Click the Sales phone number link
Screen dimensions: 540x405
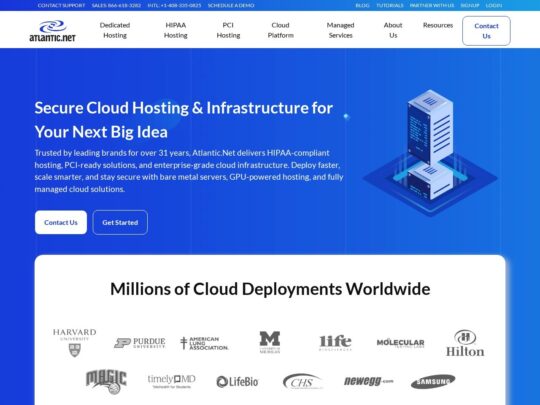point(116,6)
